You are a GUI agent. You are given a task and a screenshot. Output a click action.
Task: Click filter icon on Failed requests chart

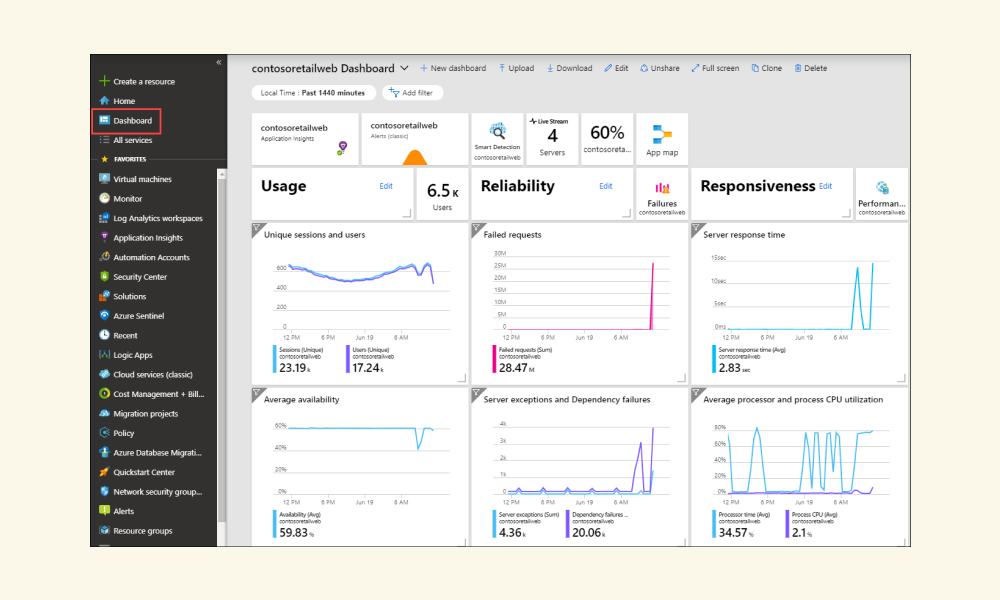point(476,228)
